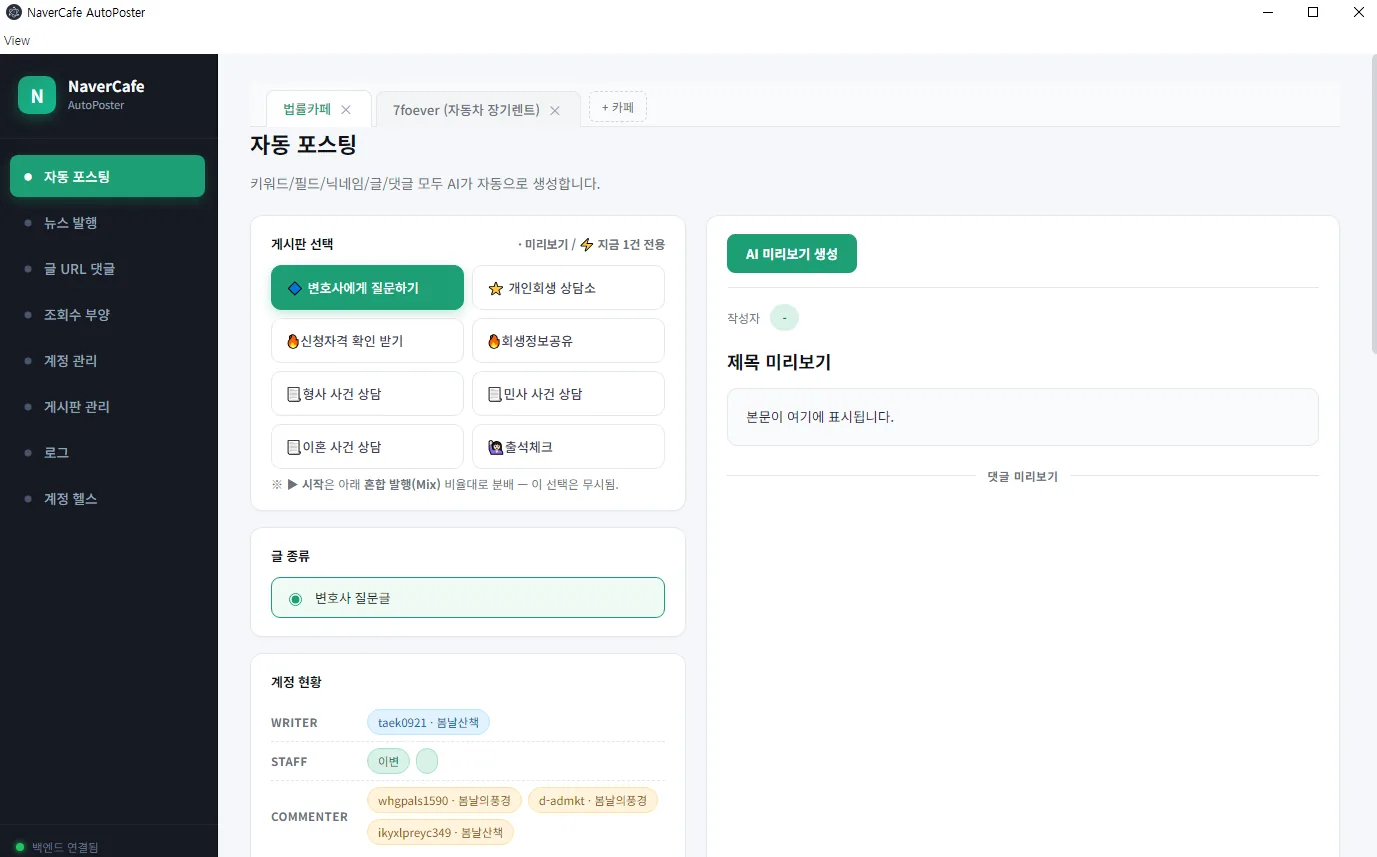Click the document icon on 형사 사건 상담
Viewport: 1377px width, 857px height.
tap(293, 394)
